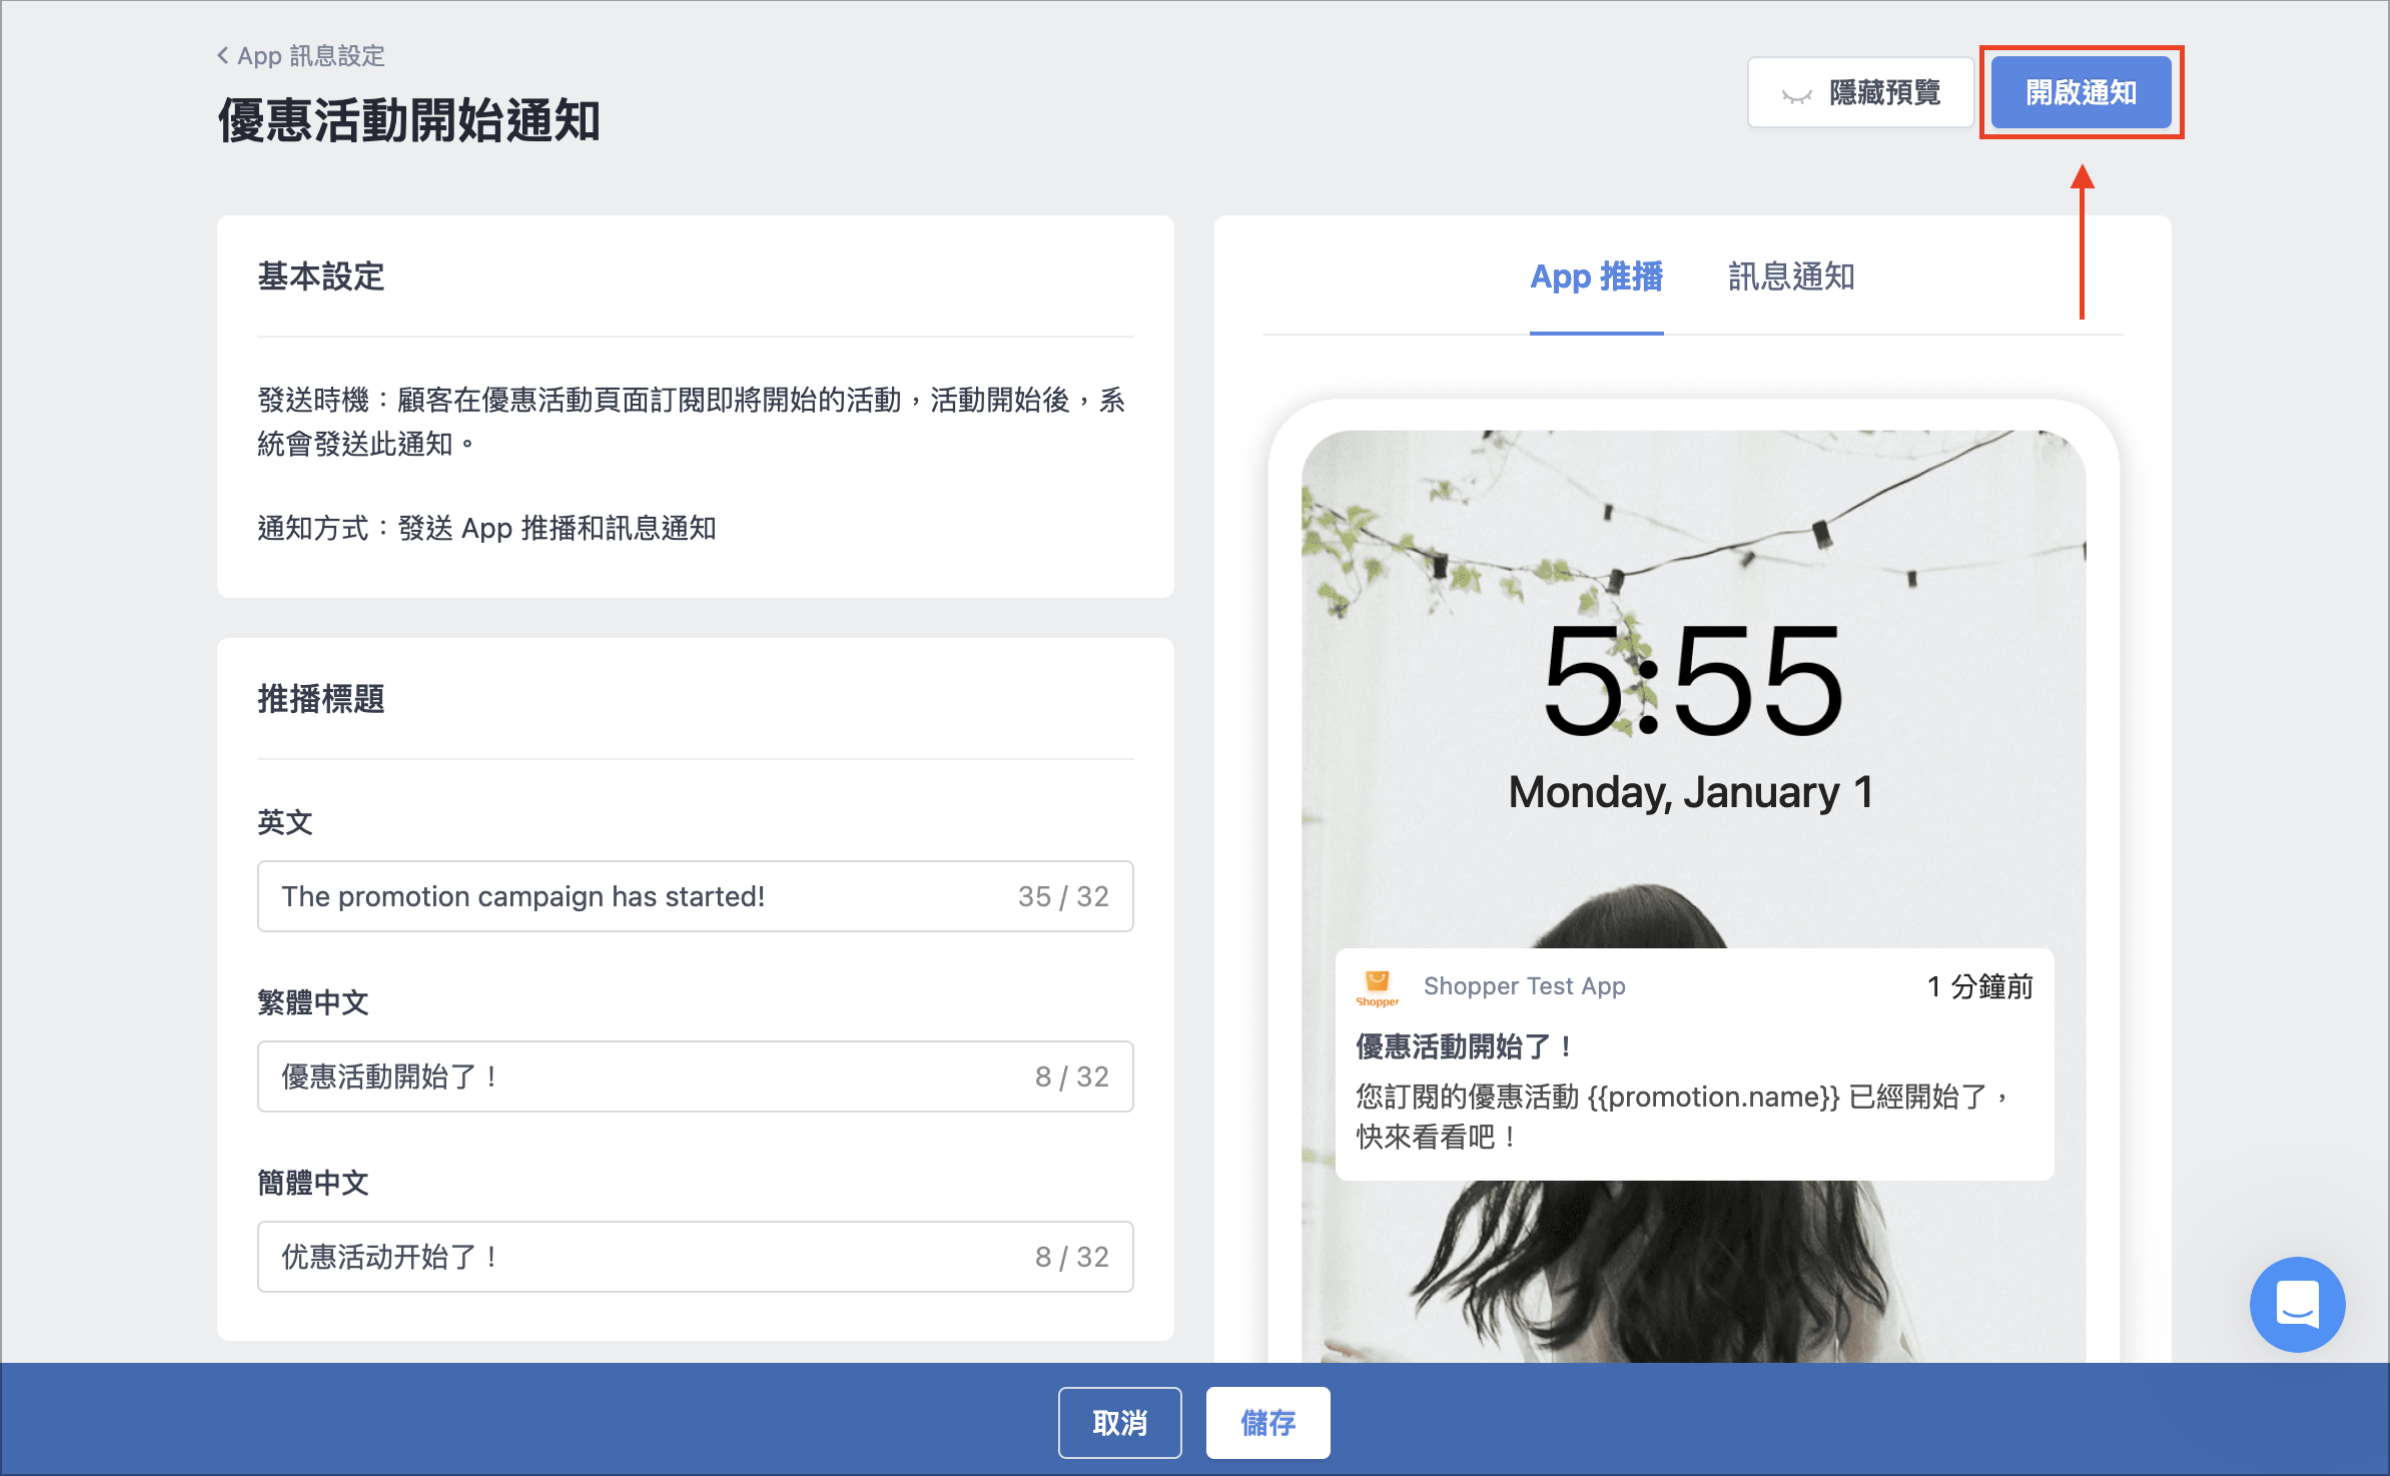Switch to the App 推播 tab
Screen dimensions: 2390x1476
point(1596,277)
